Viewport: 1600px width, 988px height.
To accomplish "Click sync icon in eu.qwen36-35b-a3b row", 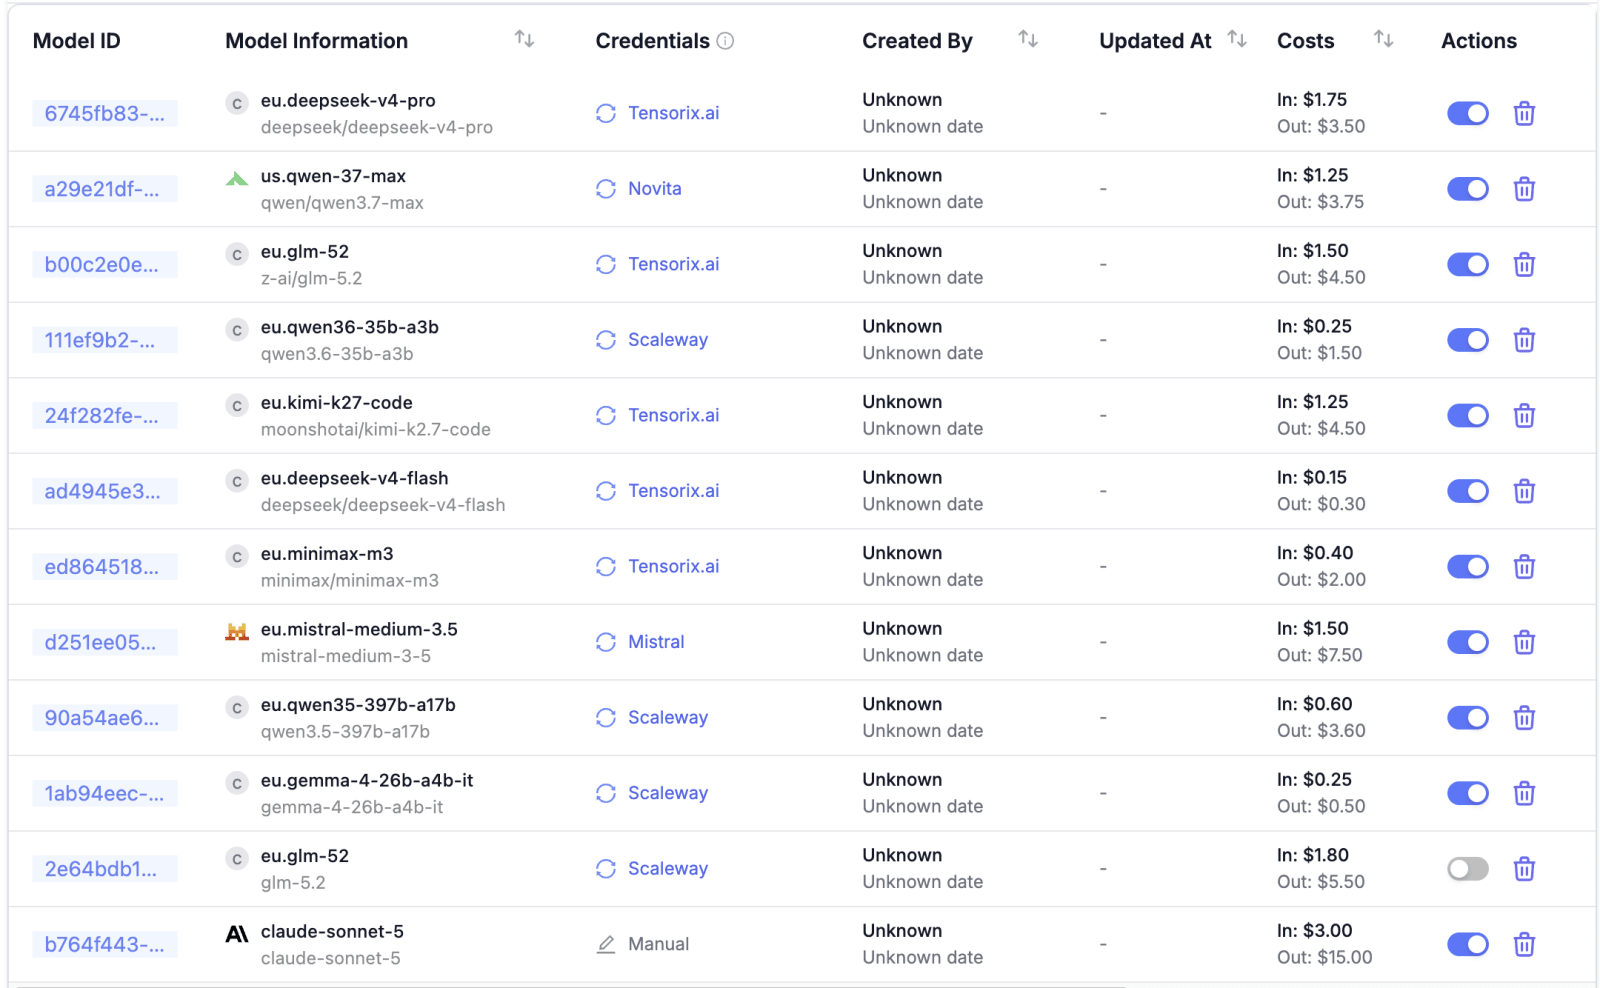I will 606,340.
